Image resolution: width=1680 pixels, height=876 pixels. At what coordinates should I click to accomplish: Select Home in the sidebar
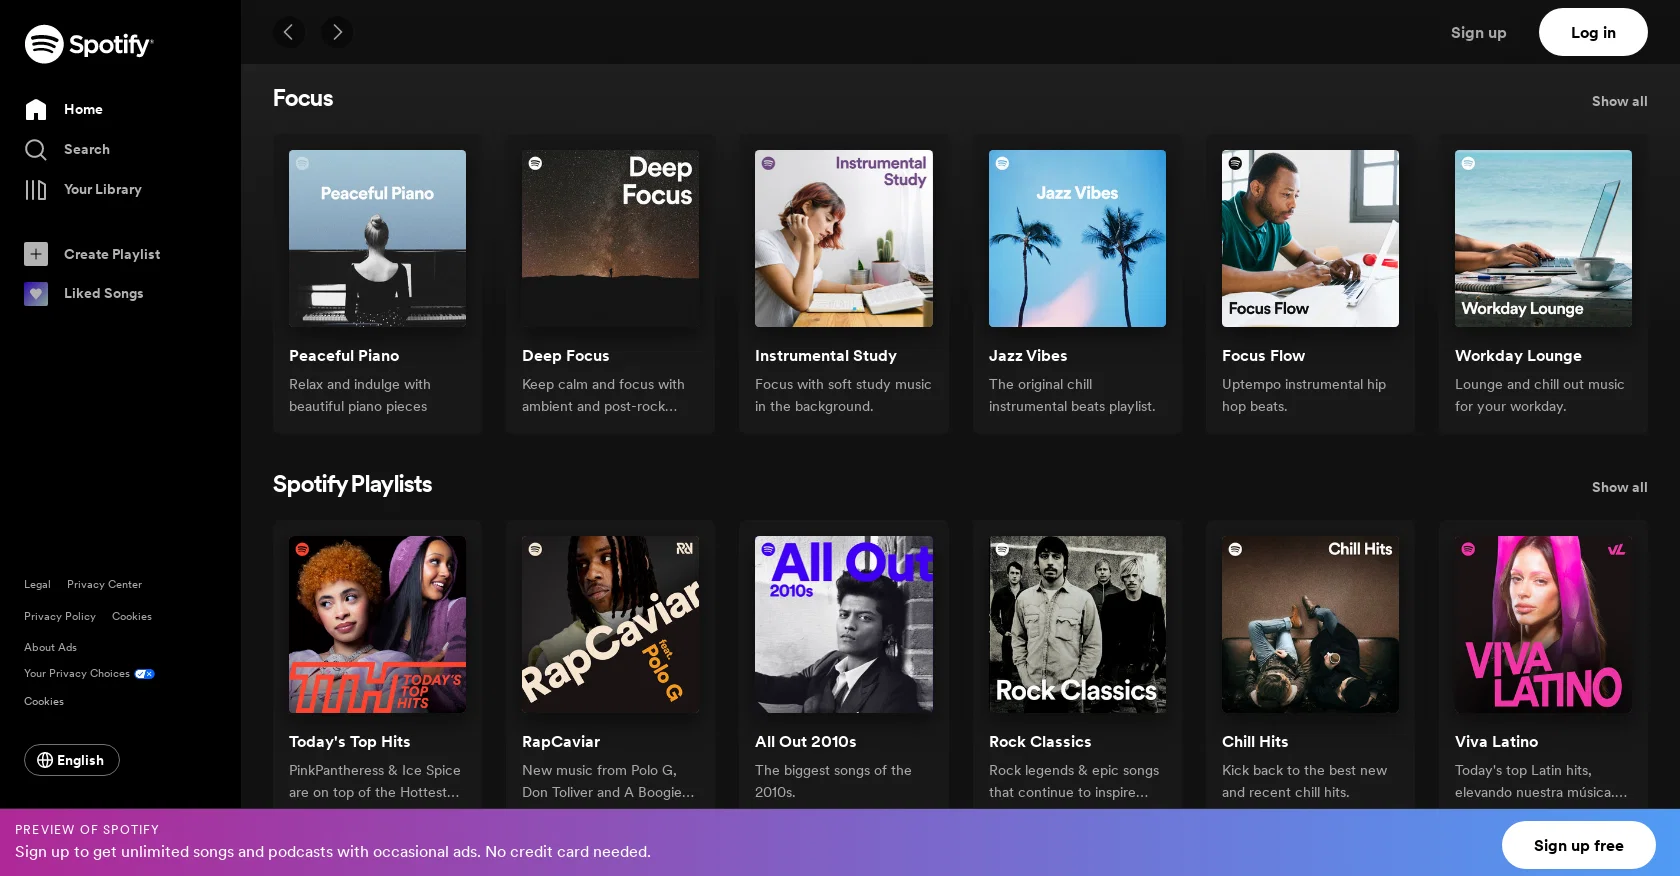tap(83, 109)
